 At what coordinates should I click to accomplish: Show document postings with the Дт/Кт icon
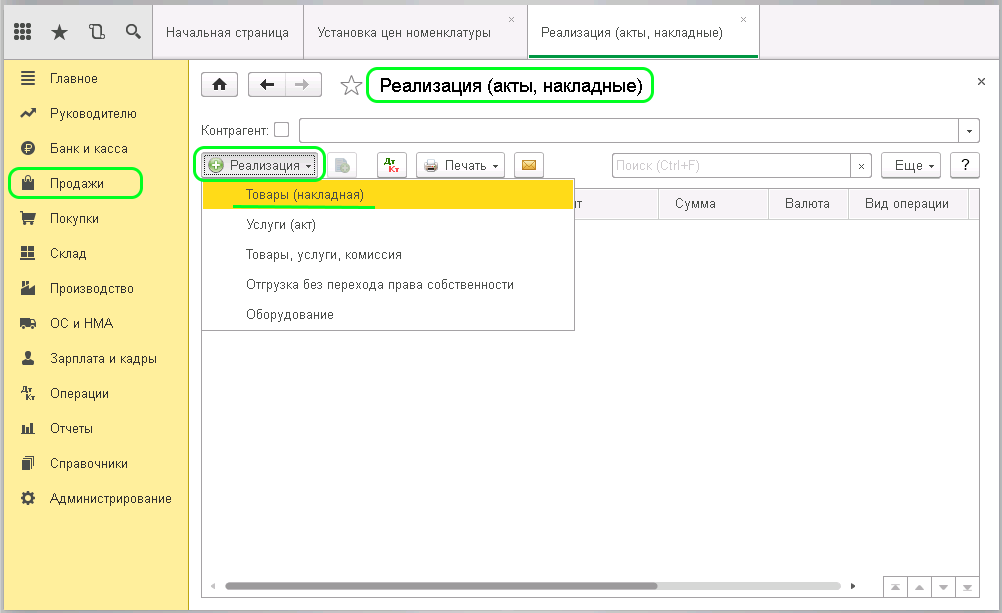(391, 164)
